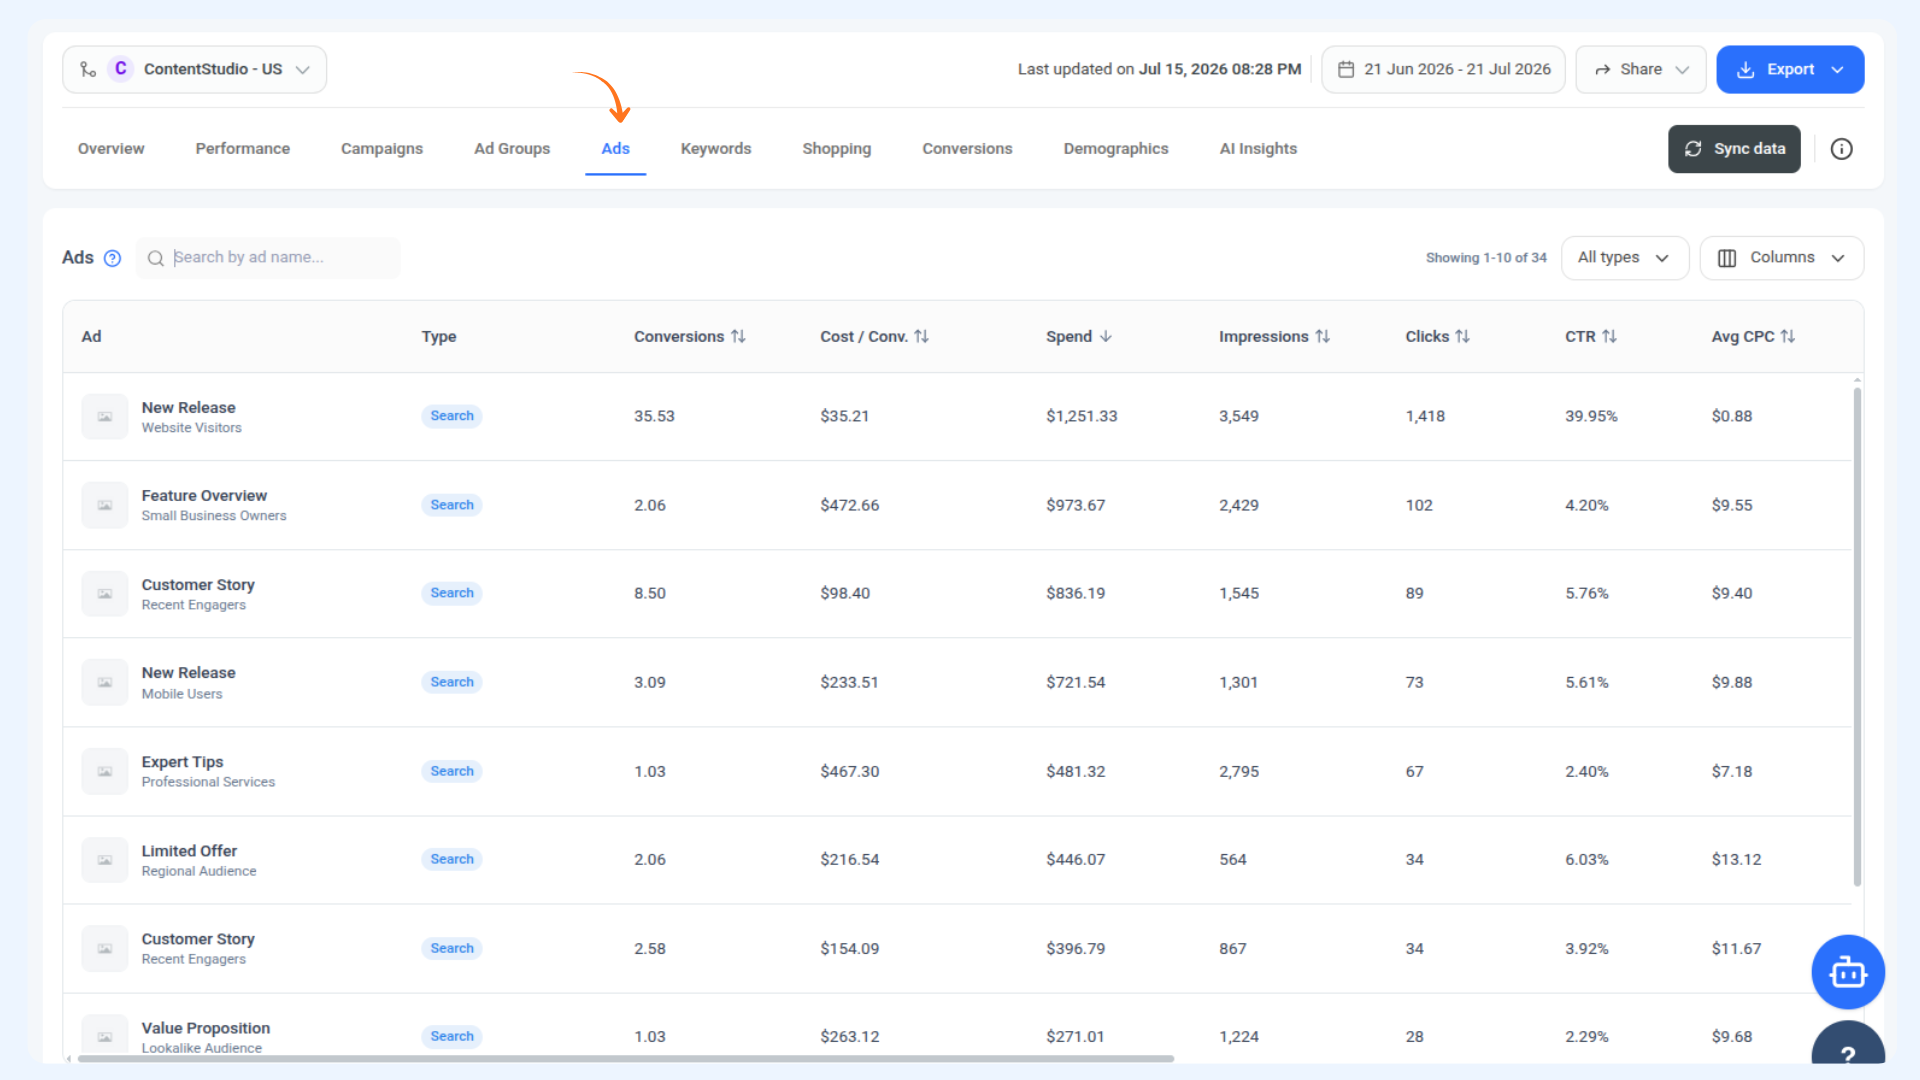Click the search magnifier icon

pos(156,258)
